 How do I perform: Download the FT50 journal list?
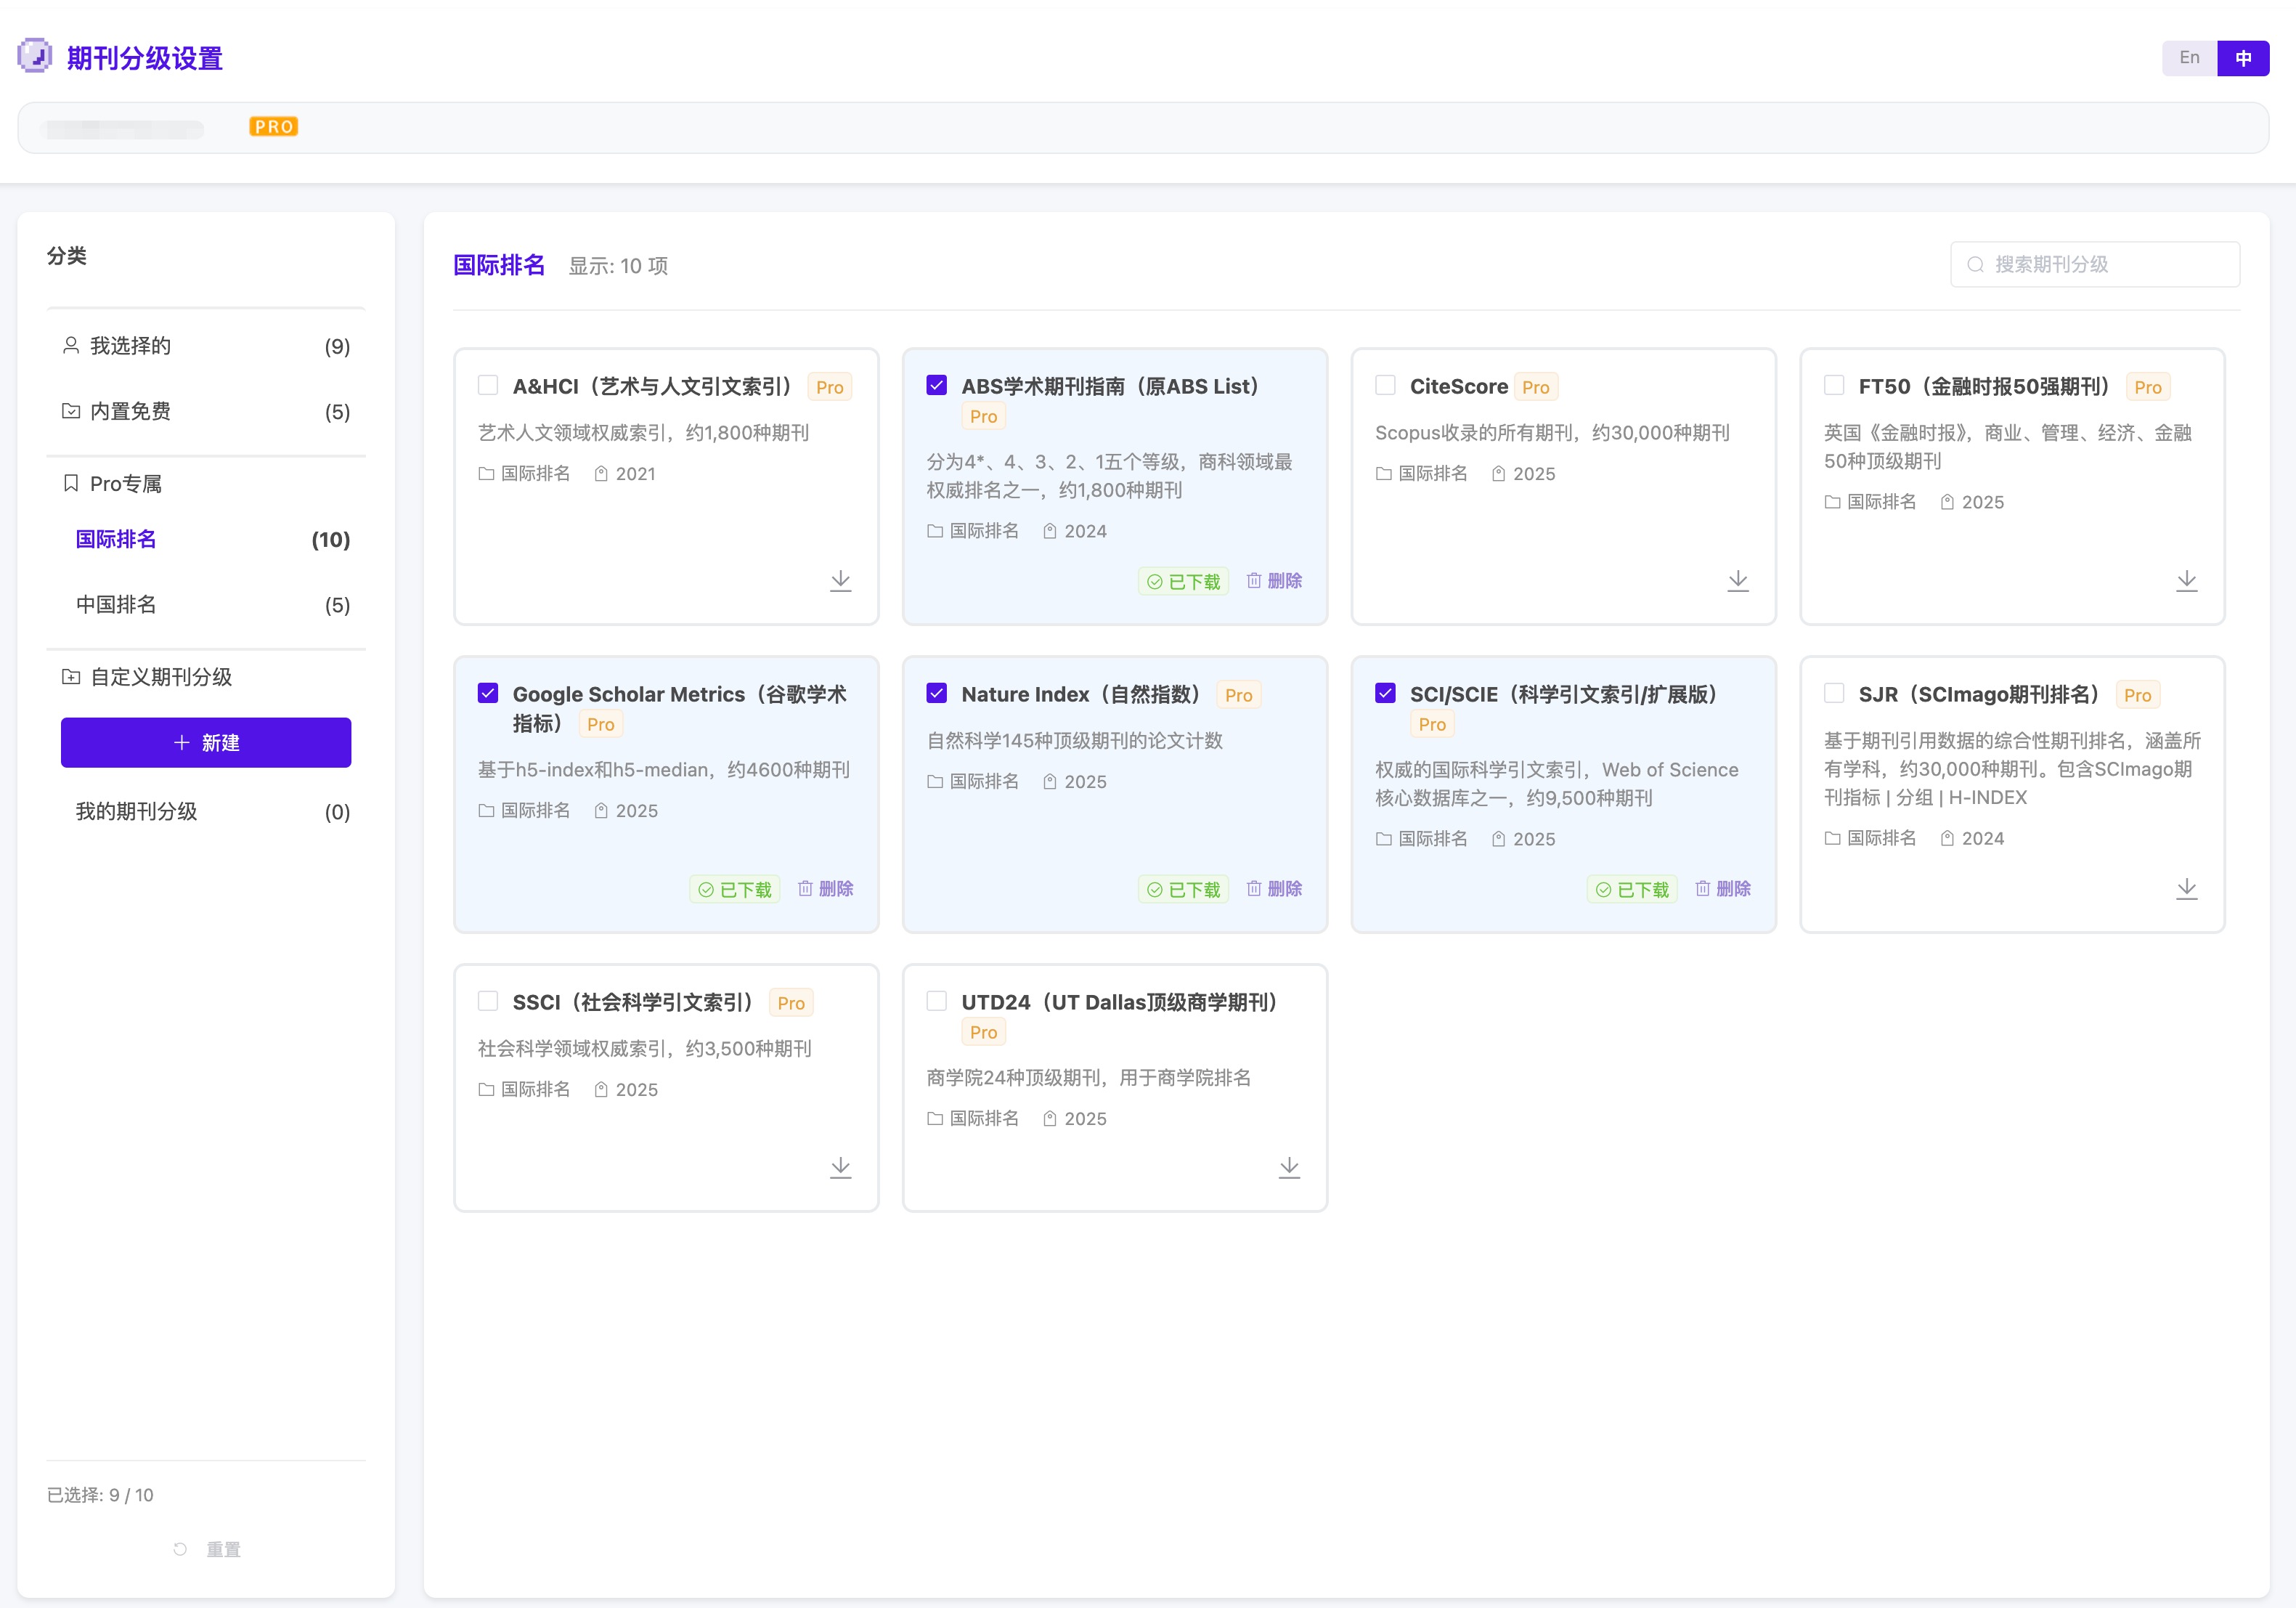[2186, 581]
